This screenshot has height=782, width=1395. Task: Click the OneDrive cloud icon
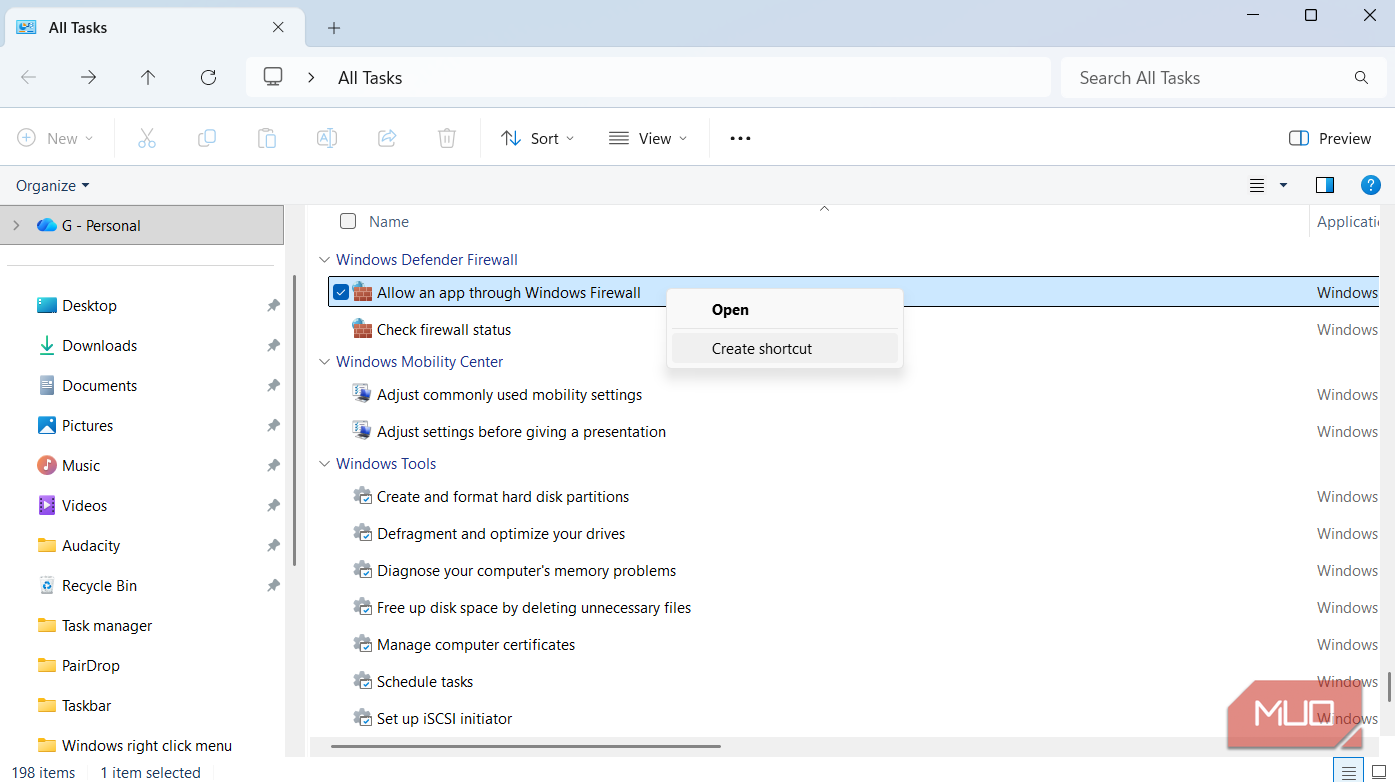tap(47, 225)
